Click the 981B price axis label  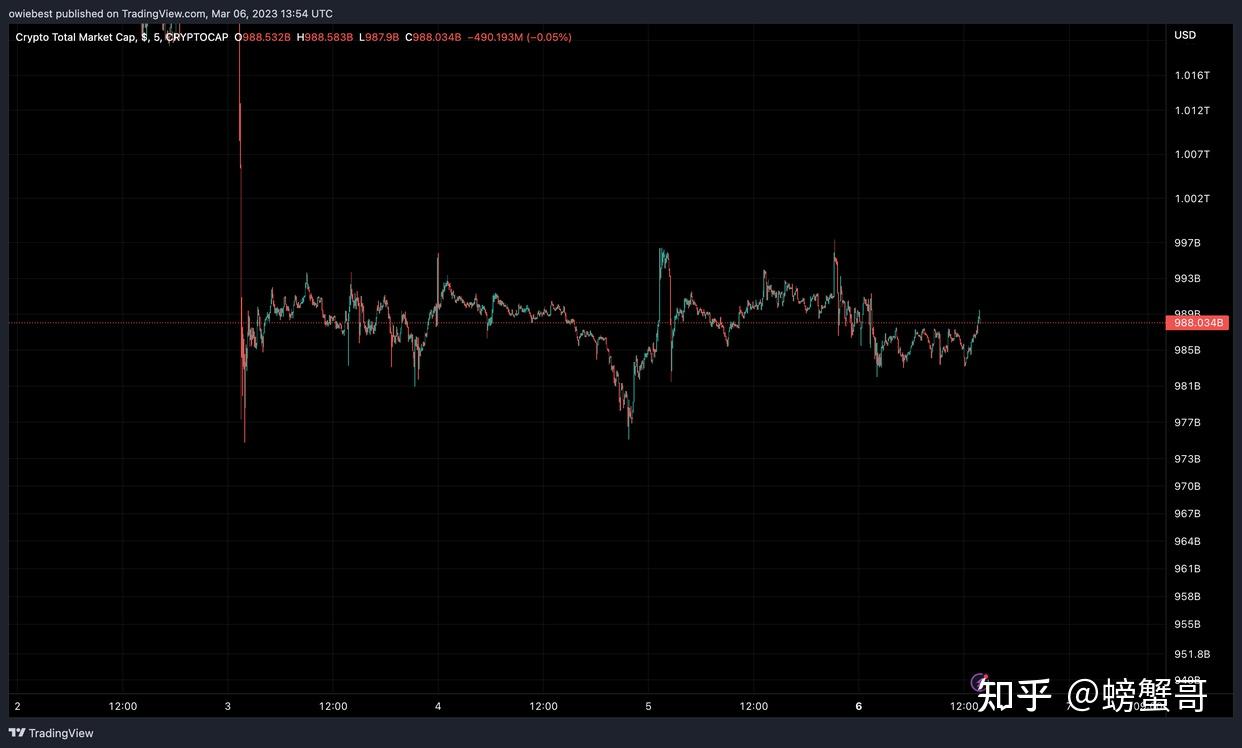(1187, 386)
